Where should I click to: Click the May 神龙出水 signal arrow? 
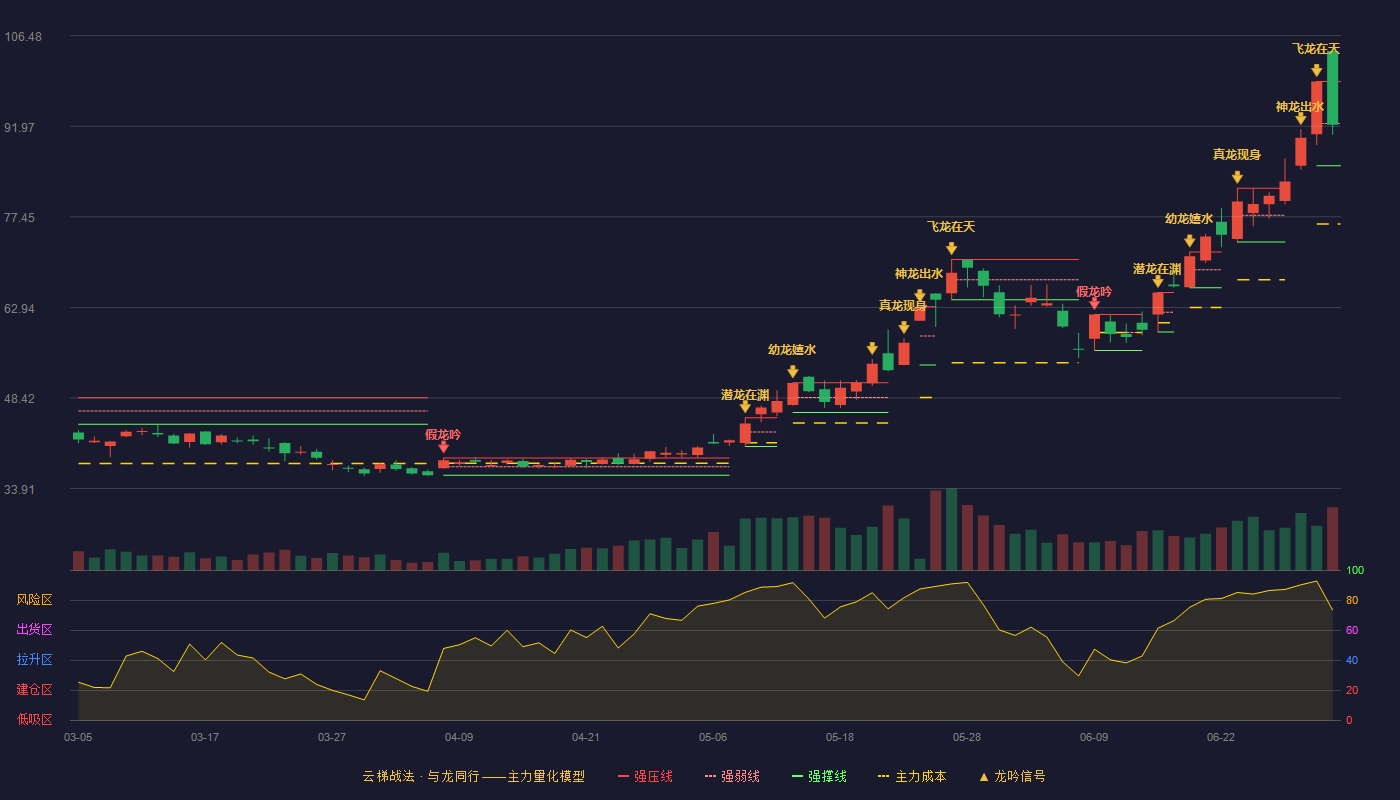[x=920, y=296]
